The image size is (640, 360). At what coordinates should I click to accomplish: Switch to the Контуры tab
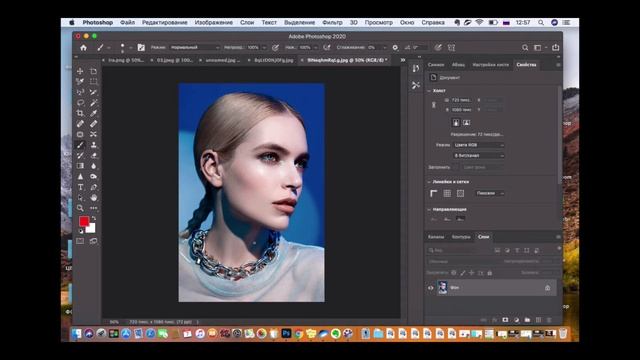(461, 237)
